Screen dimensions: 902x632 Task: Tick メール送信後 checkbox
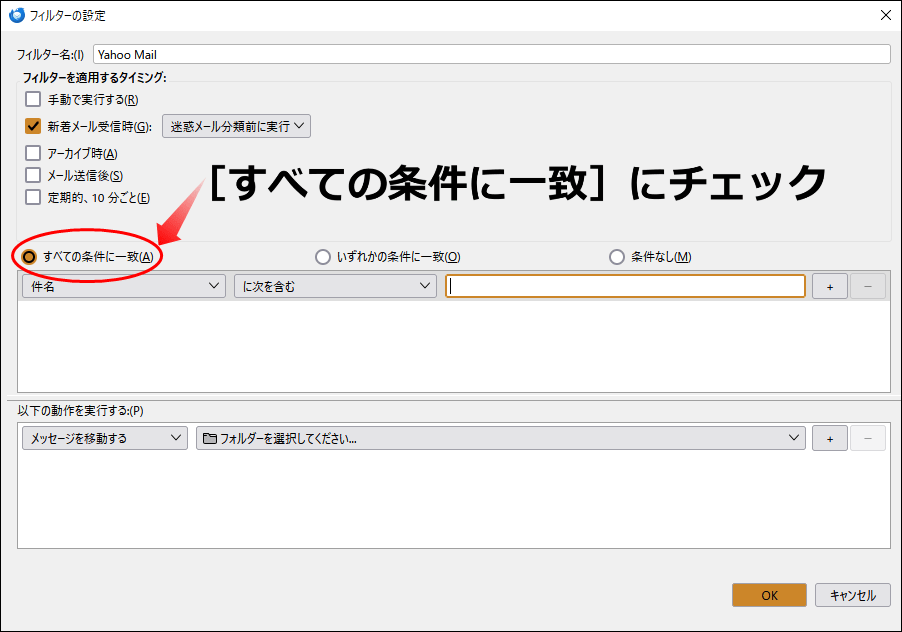(33, 175)
